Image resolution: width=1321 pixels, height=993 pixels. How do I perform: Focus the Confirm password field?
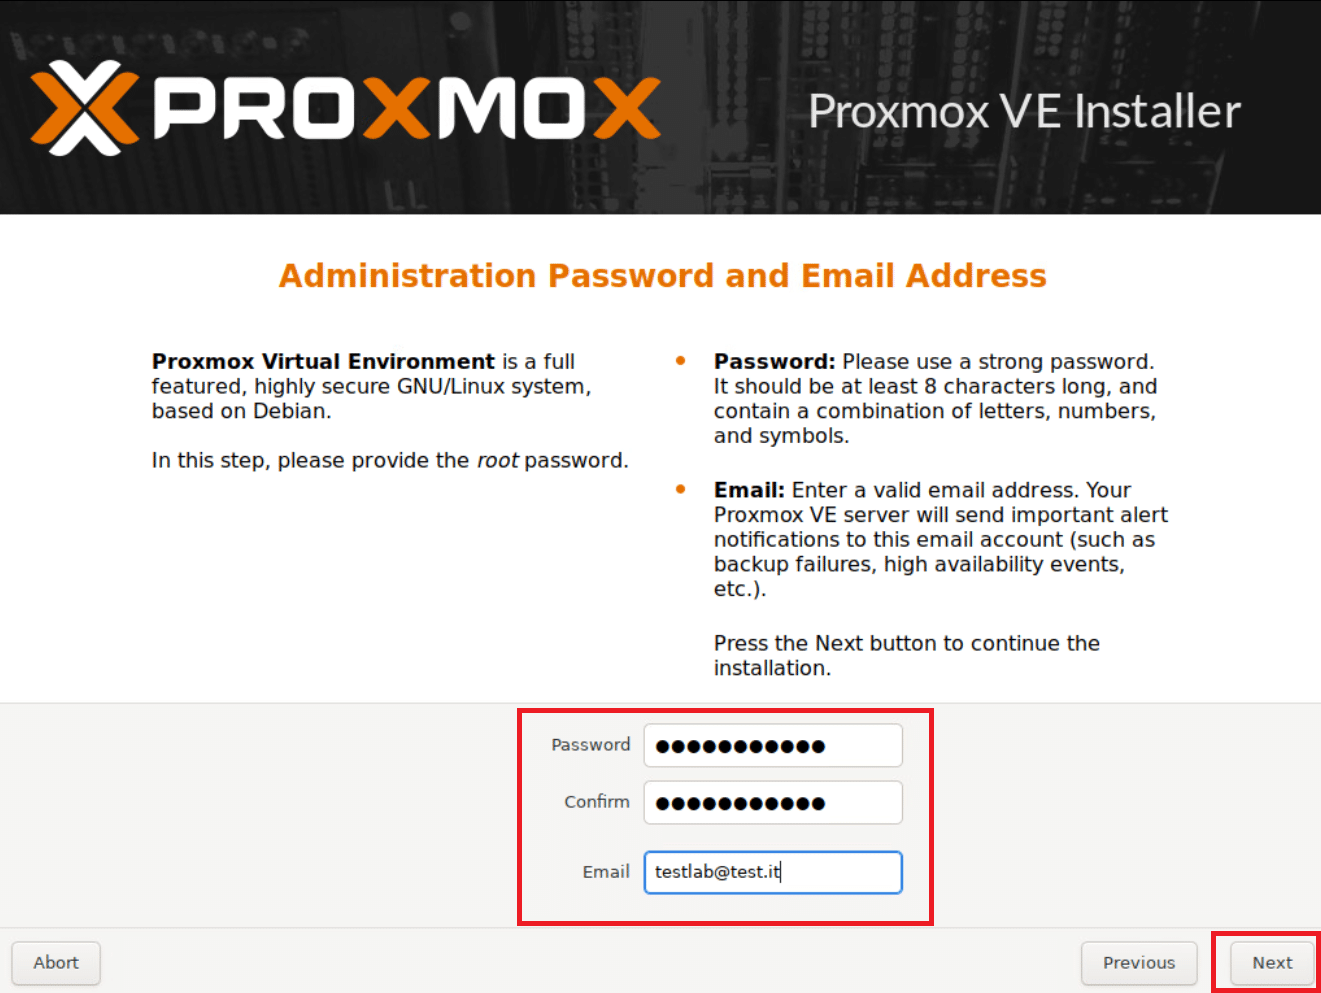tap(773, 803)
